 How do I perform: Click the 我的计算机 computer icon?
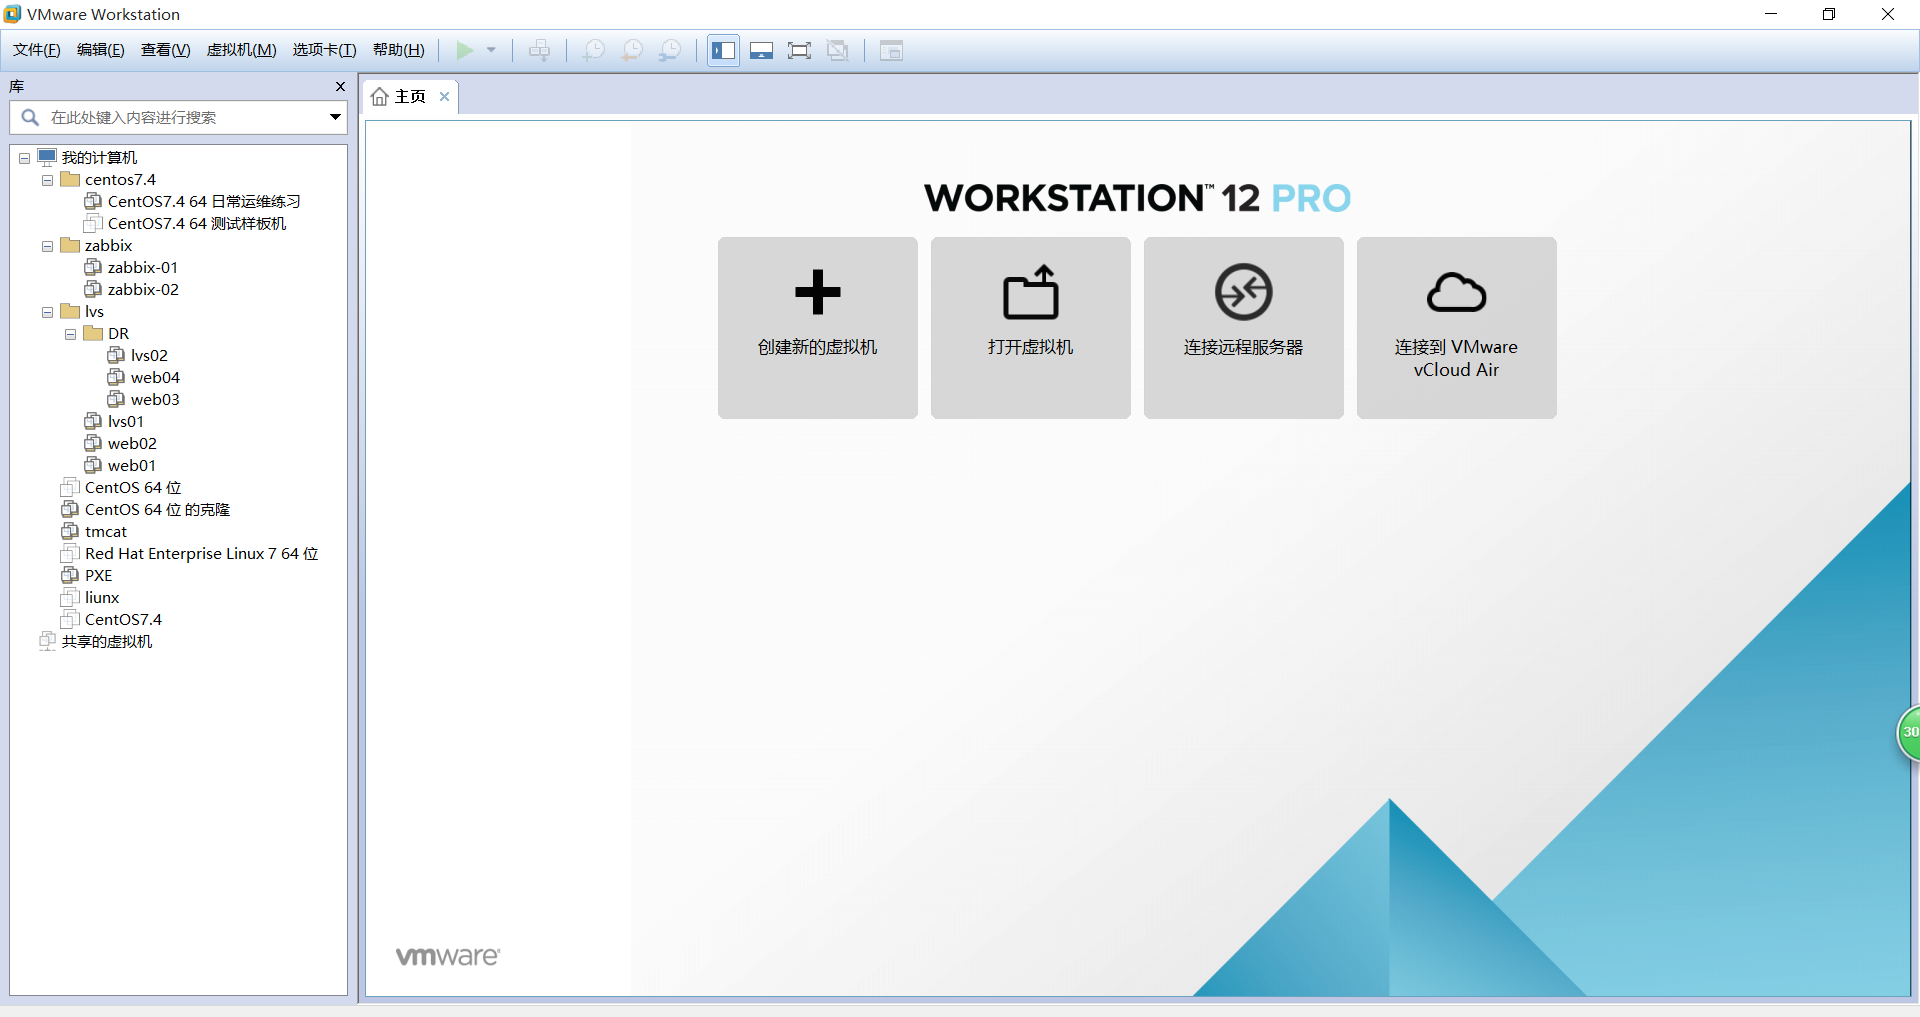pyautogui.click(x=47, y=157)
